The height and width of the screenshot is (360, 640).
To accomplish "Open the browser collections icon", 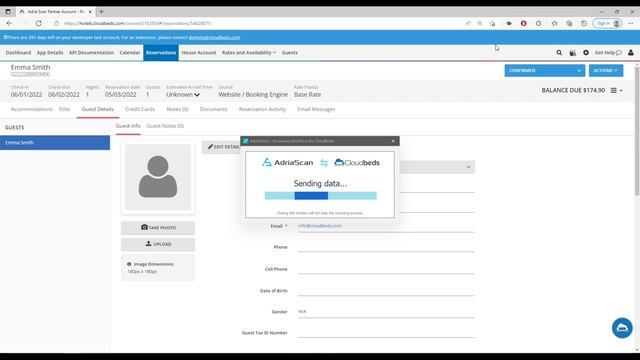I will (x=569, y=23).
